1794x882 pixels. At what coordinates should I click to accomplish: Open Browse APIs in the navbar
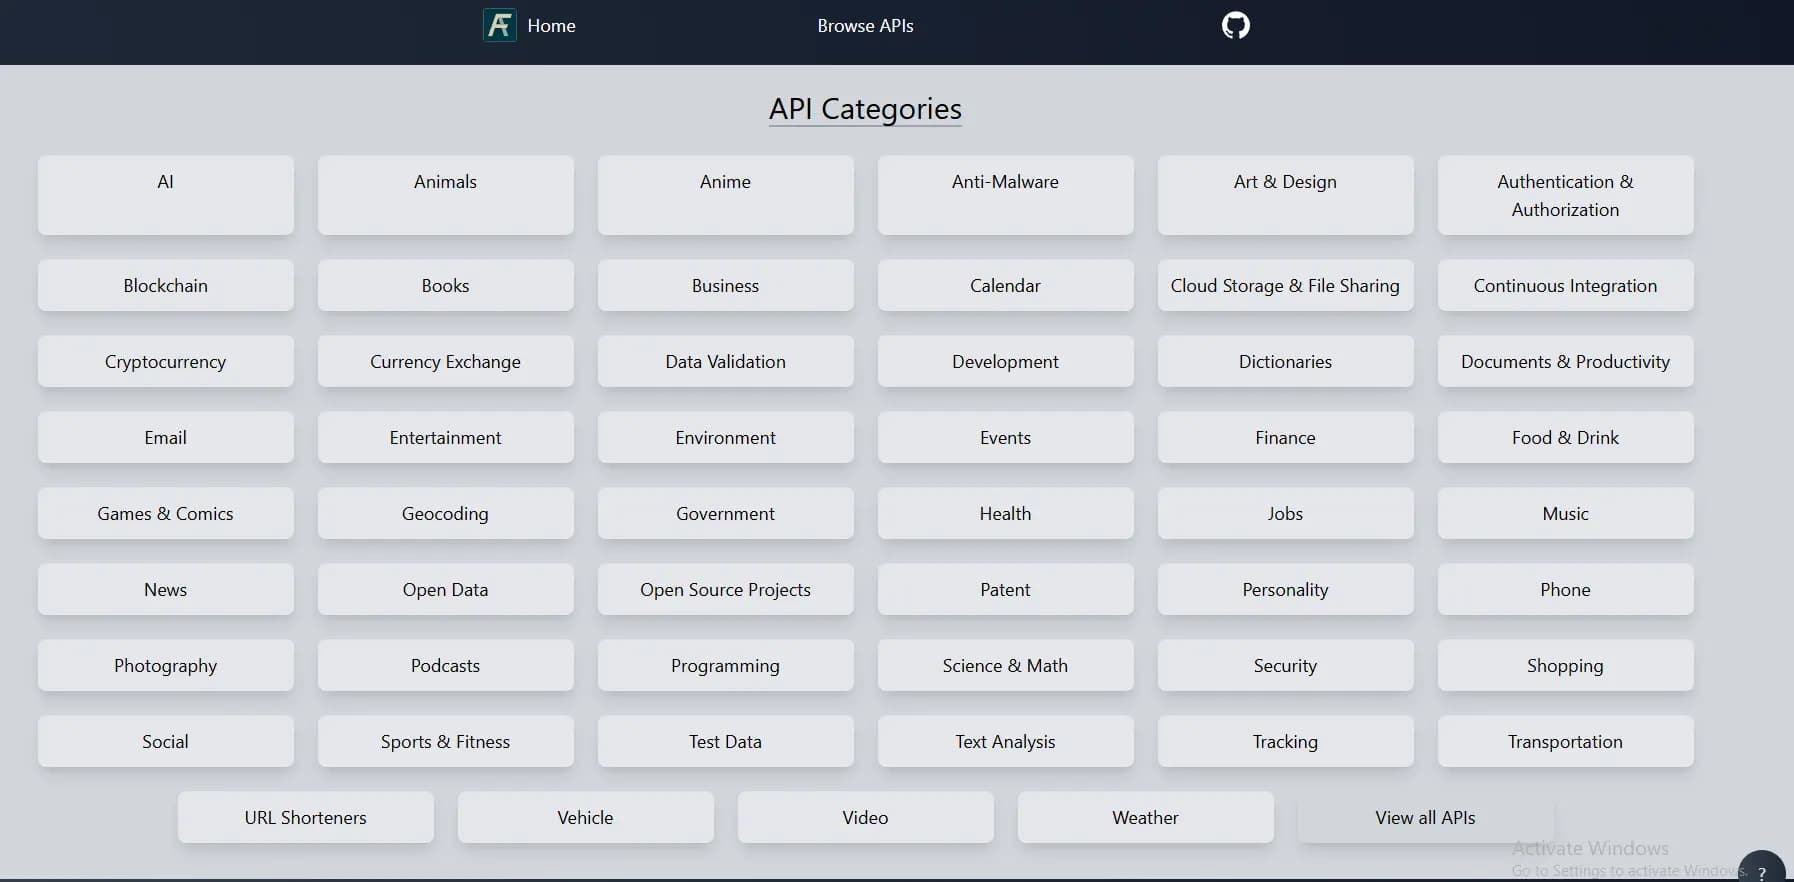(x=865, y=26)
